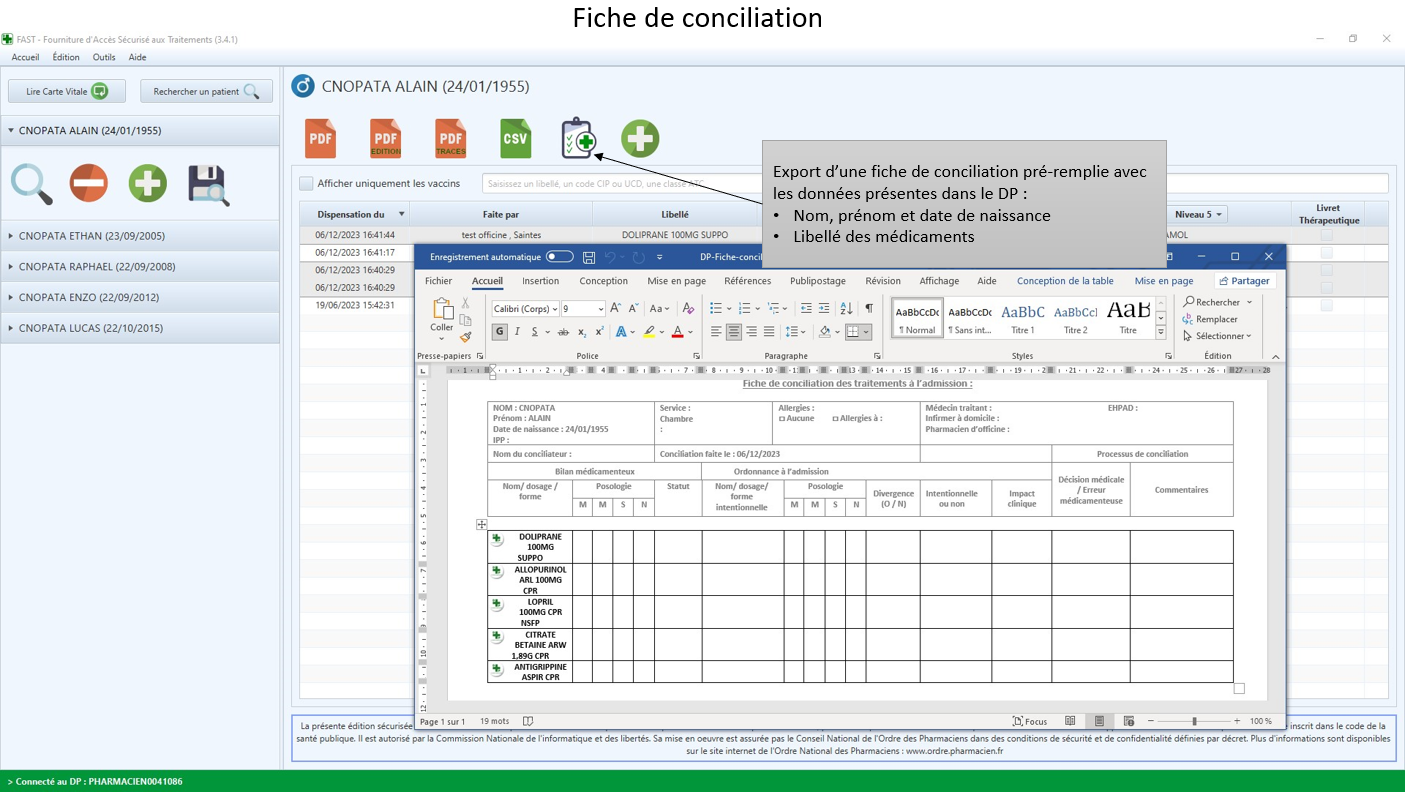Export the dispensation list as CSV
Screen dimensions: 1405x792
pos(515,138)
